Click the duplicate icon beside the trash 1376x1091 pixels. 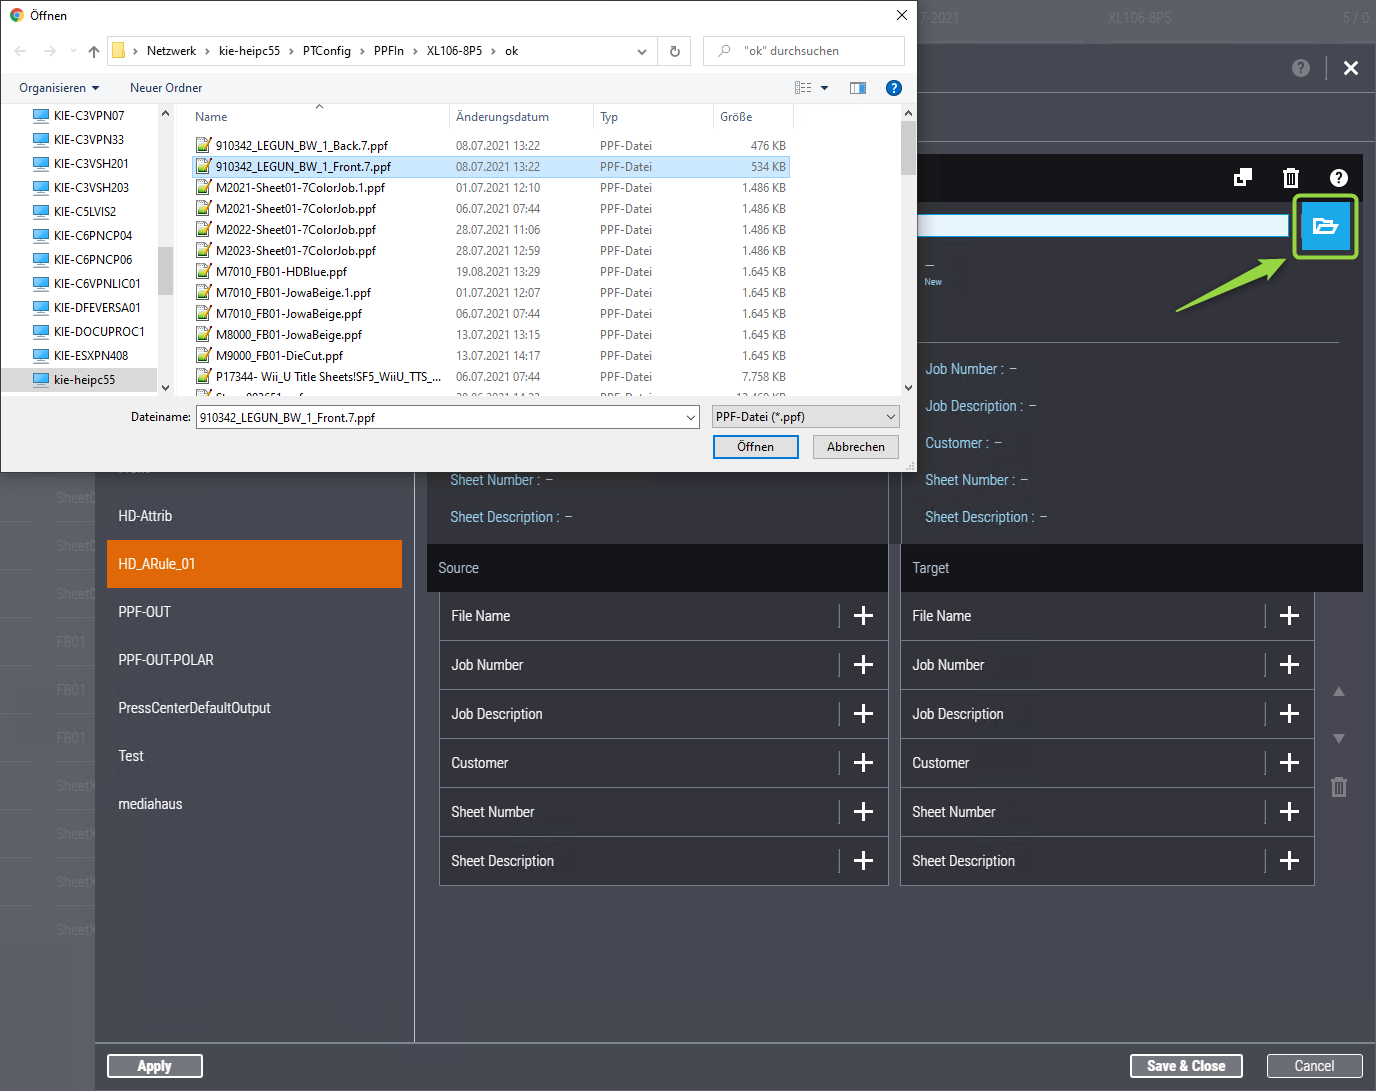point(1242,178)
